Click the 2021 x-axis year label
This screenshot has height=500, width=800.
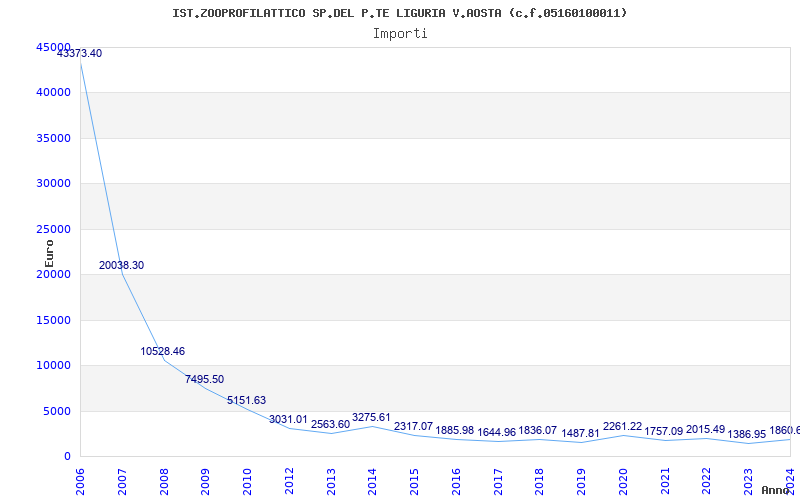pos(665,482)
